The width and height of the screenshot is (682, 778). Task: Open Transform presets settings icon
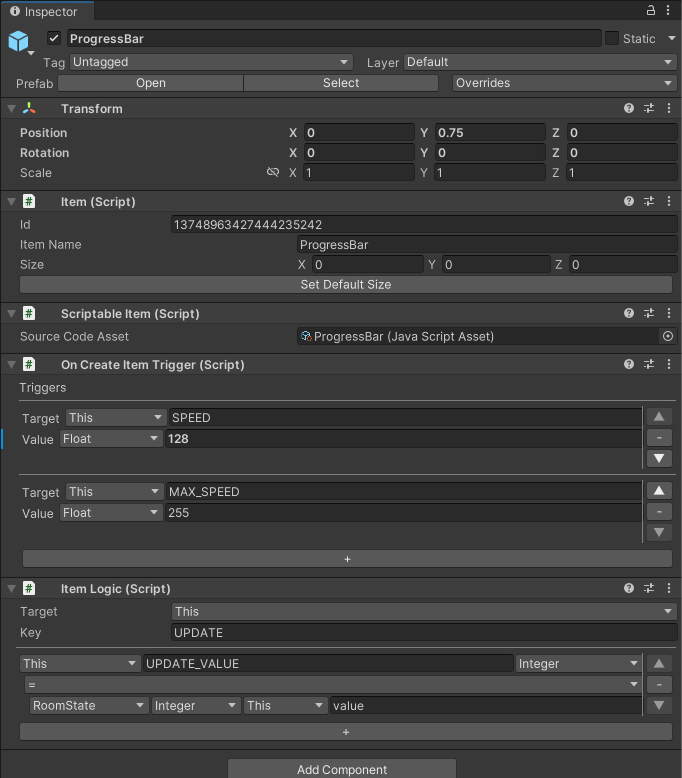(x=649, y=108)
